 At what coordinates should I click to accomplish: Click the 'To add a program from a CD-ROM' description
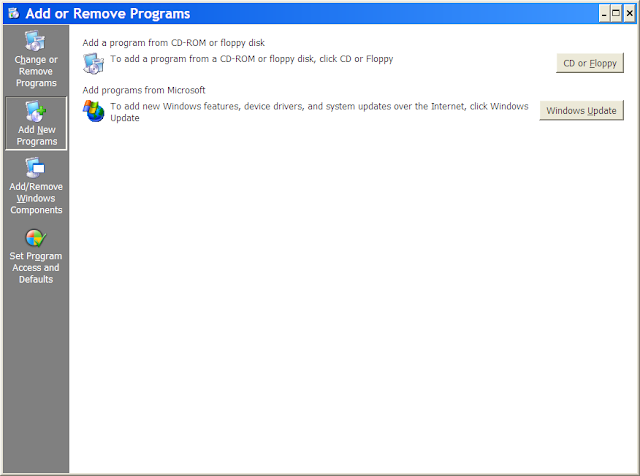pos(251,59)
